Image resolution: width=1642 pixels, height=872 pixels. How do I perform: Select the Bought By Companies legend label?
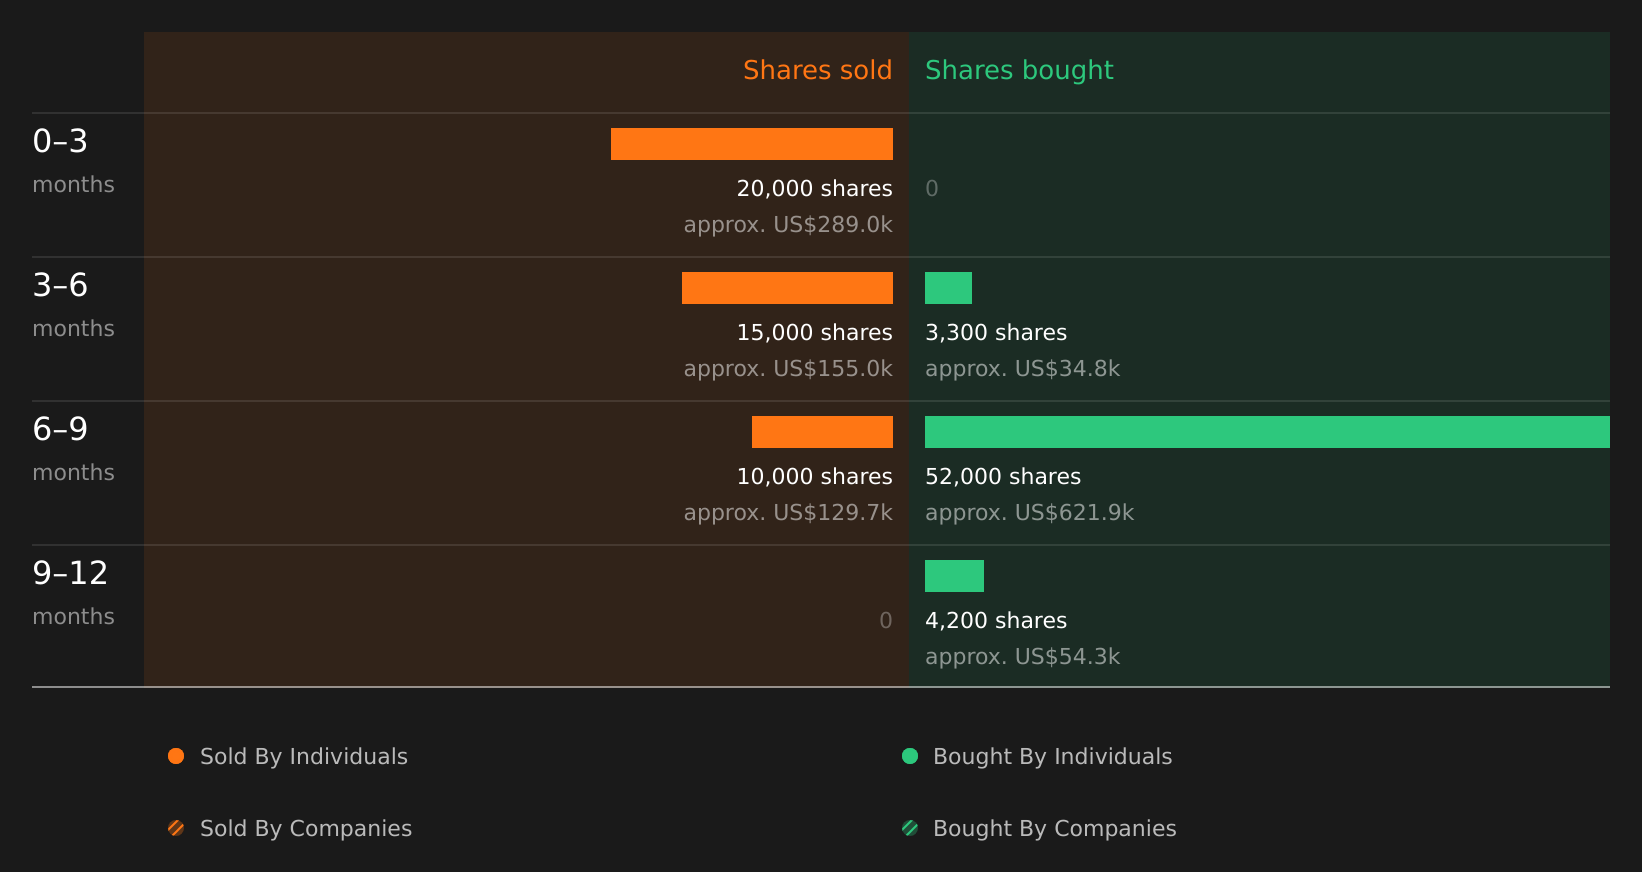[x=1054, y=829]
